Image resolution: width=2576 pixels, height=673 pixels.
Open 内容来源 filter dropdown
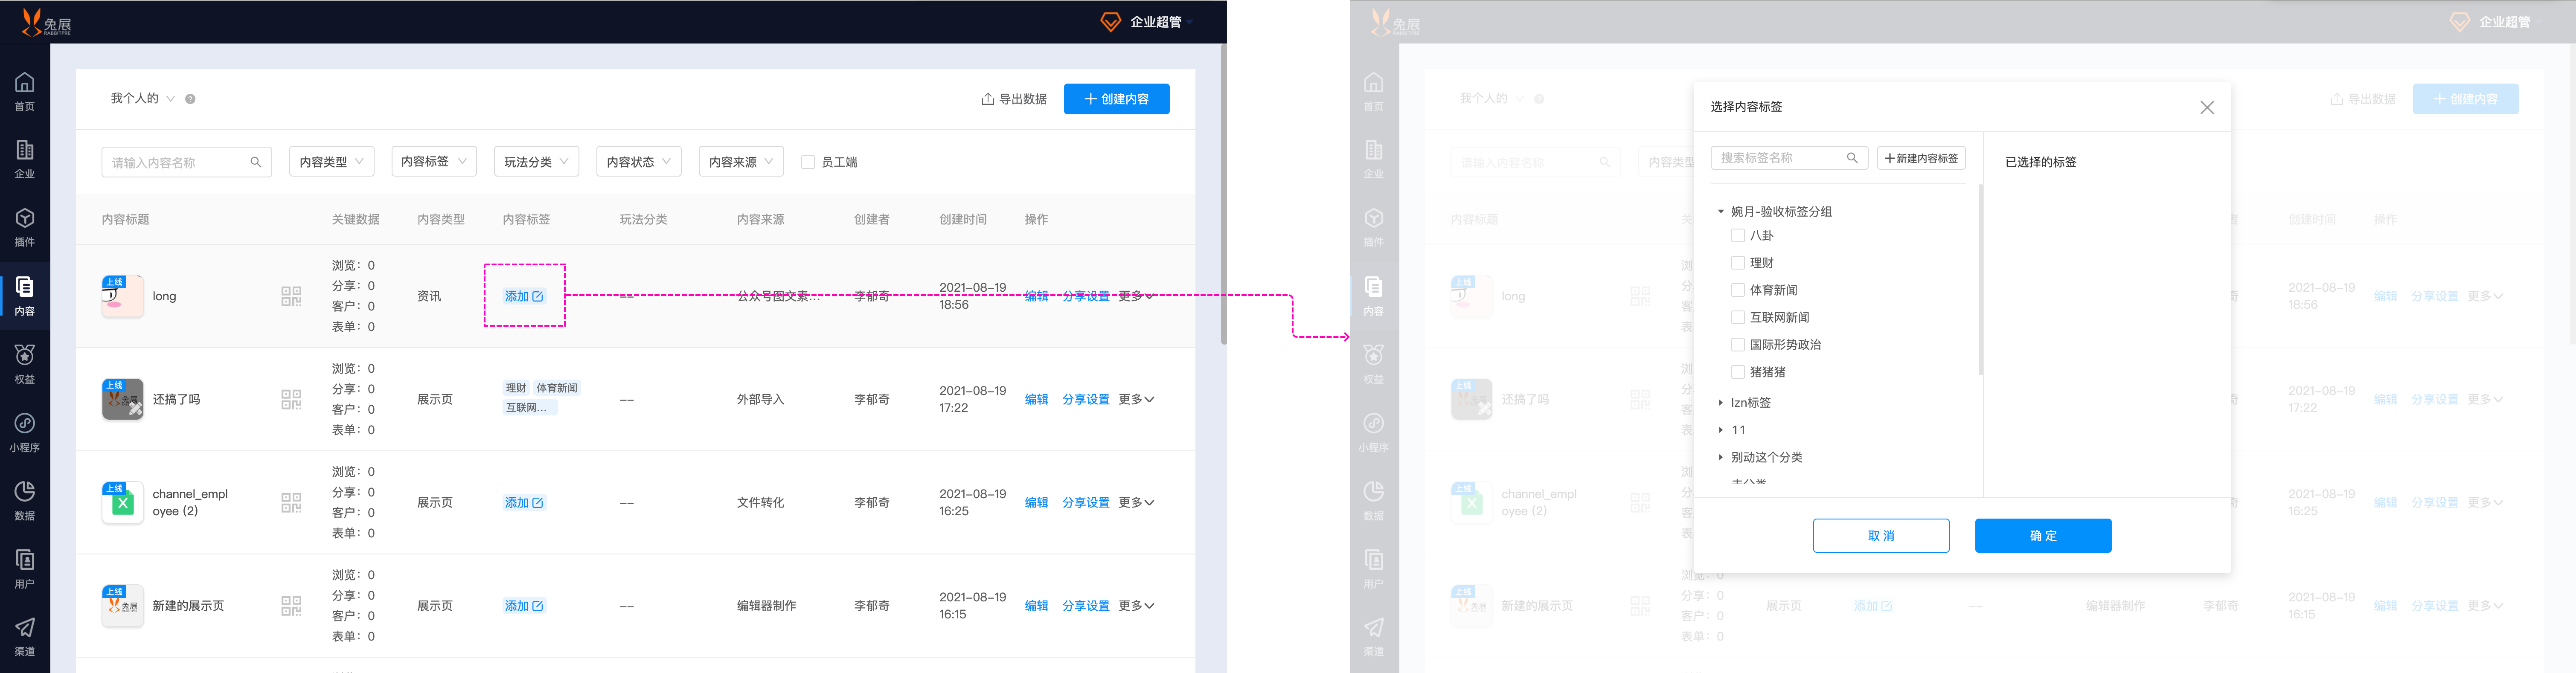741,162
